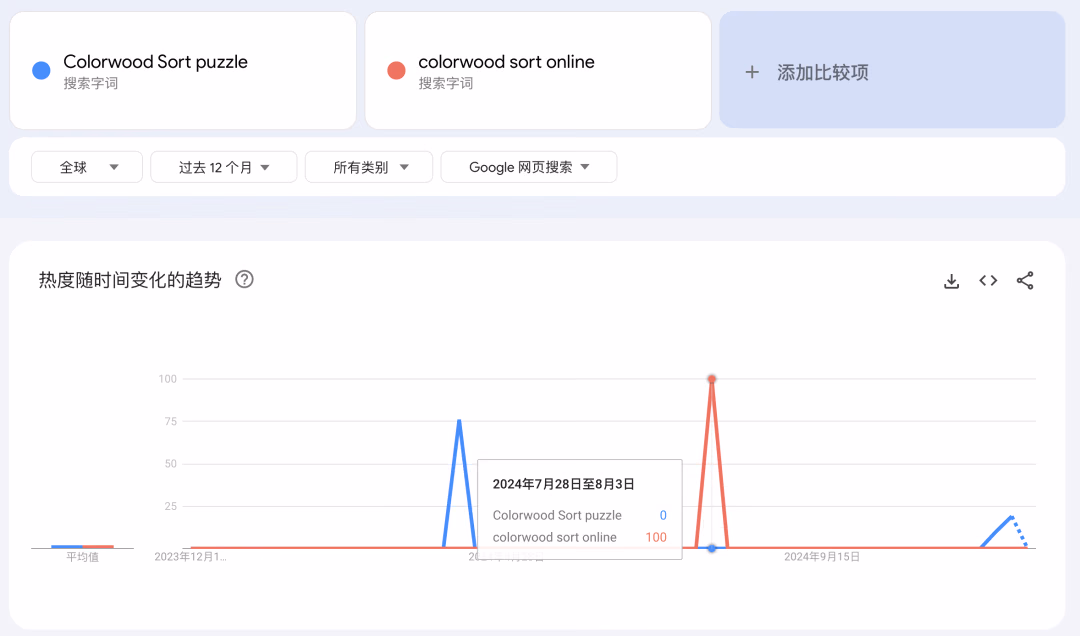This screenshot has width=1080, height=636.
Task: Click the 平均值 average bar label
Action: click(x=82, y=557)
